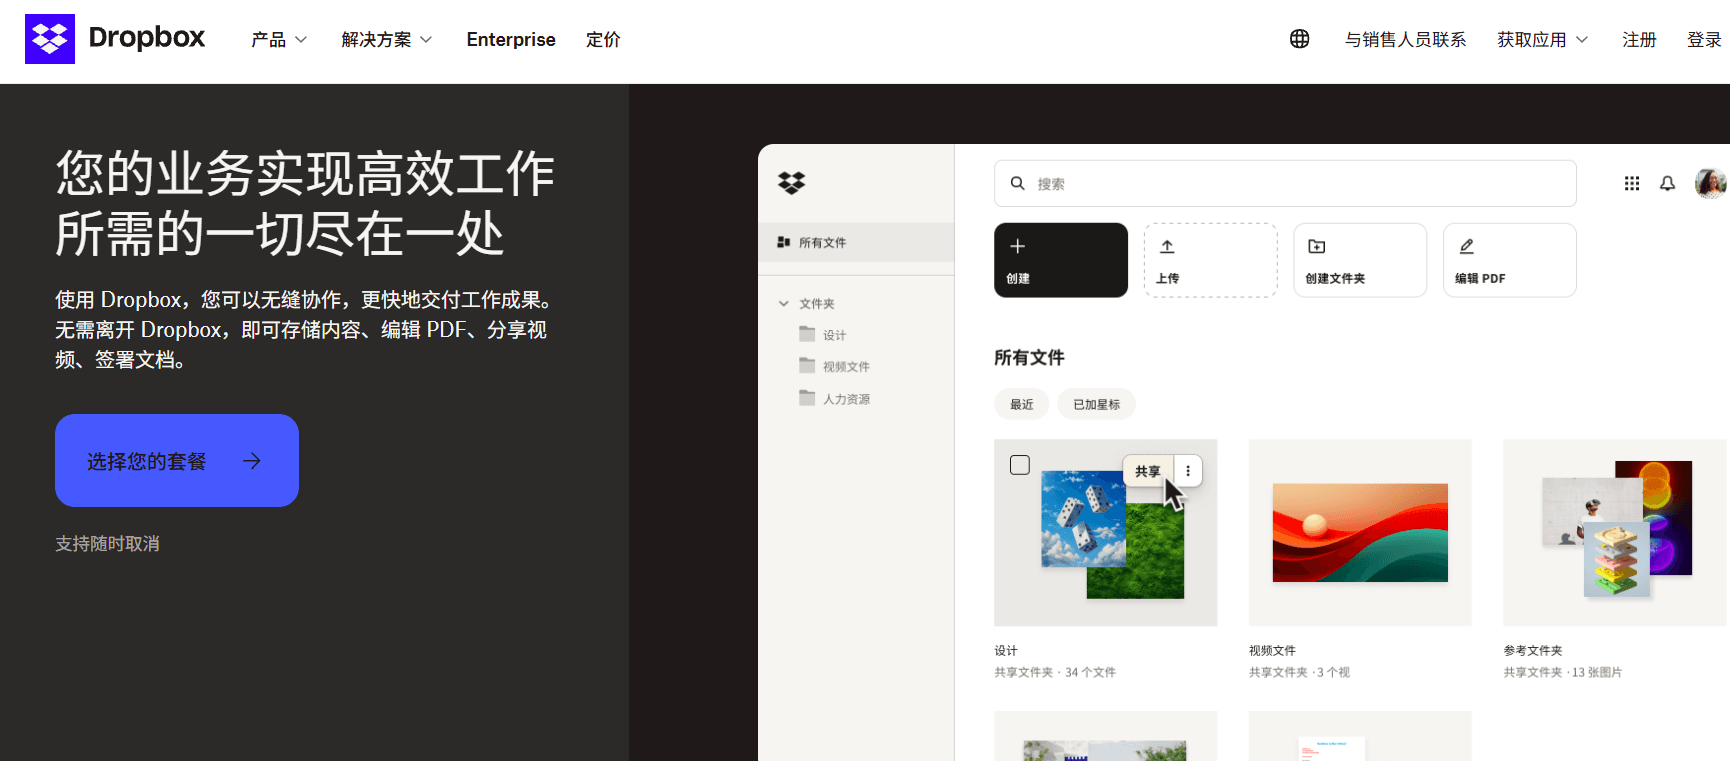
Task: Click the upload arrow icon on 上传
Action: tap(1167, 246)
